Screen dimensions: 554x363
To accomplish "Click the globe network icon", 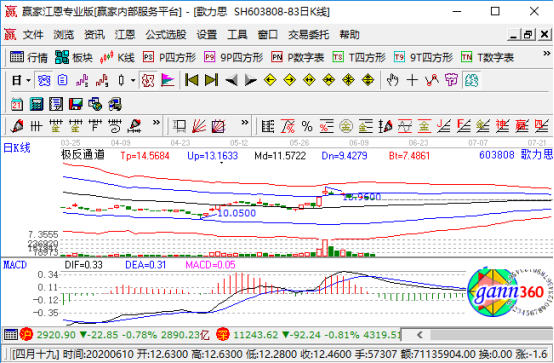I will click(x=95, y=104).
